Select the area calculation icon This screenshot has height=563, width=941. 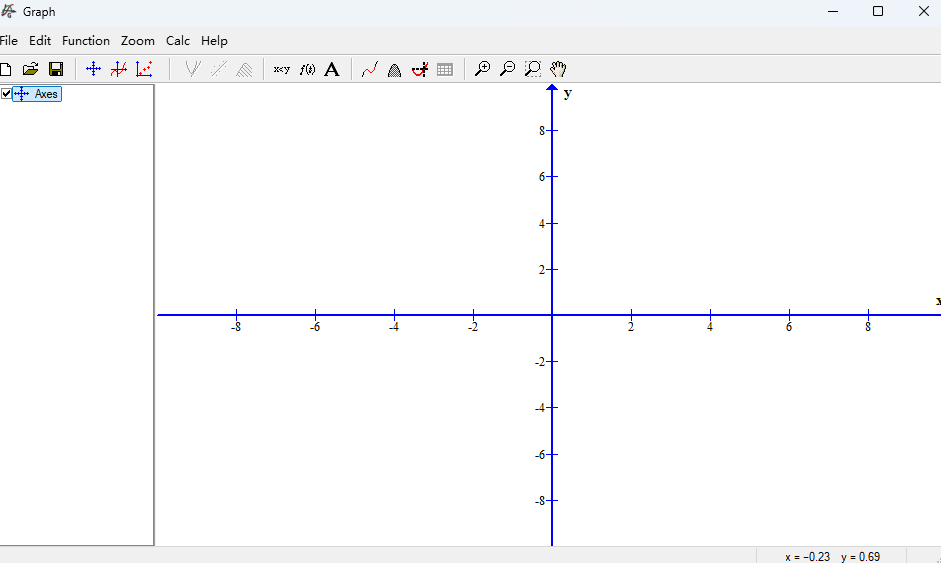coord(394,69)
